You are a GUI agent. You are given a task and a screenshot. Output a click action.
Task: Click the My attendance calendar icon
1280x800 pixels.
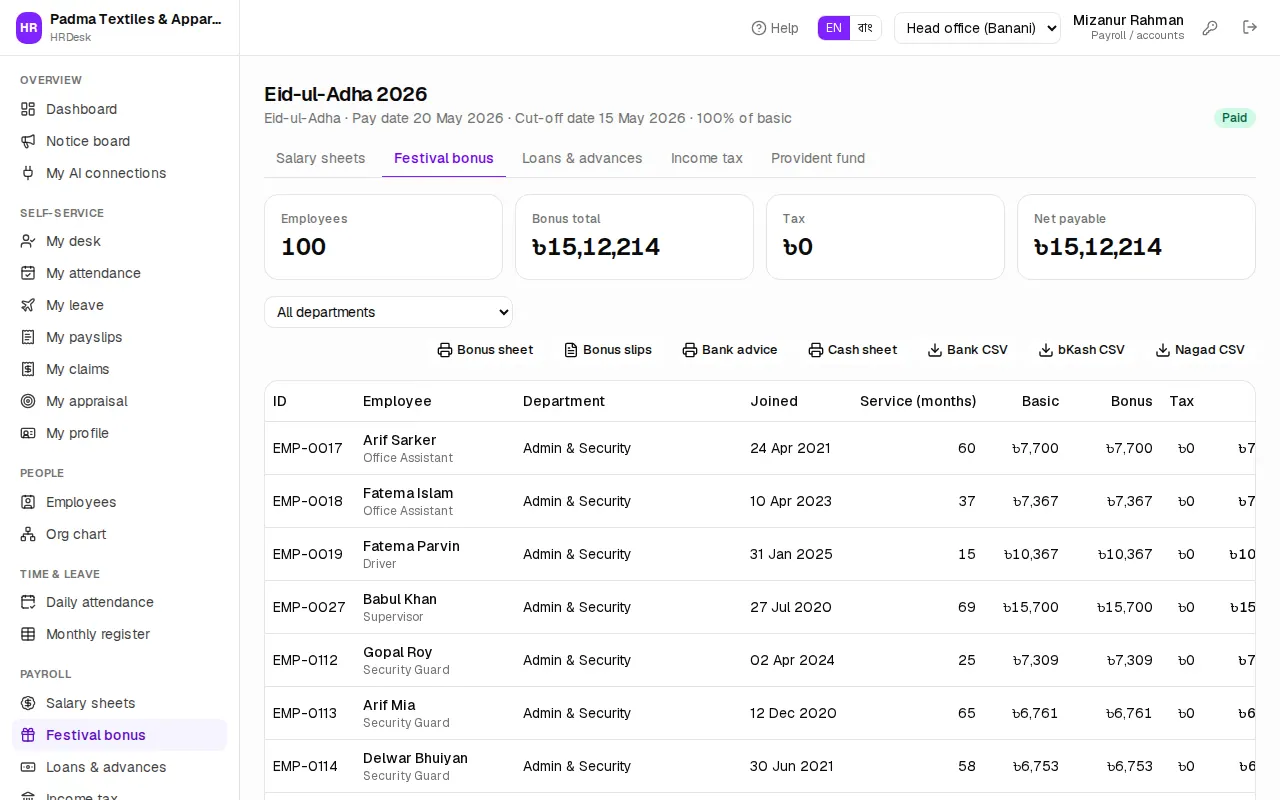pyautogui.click(x=28, y=273)
